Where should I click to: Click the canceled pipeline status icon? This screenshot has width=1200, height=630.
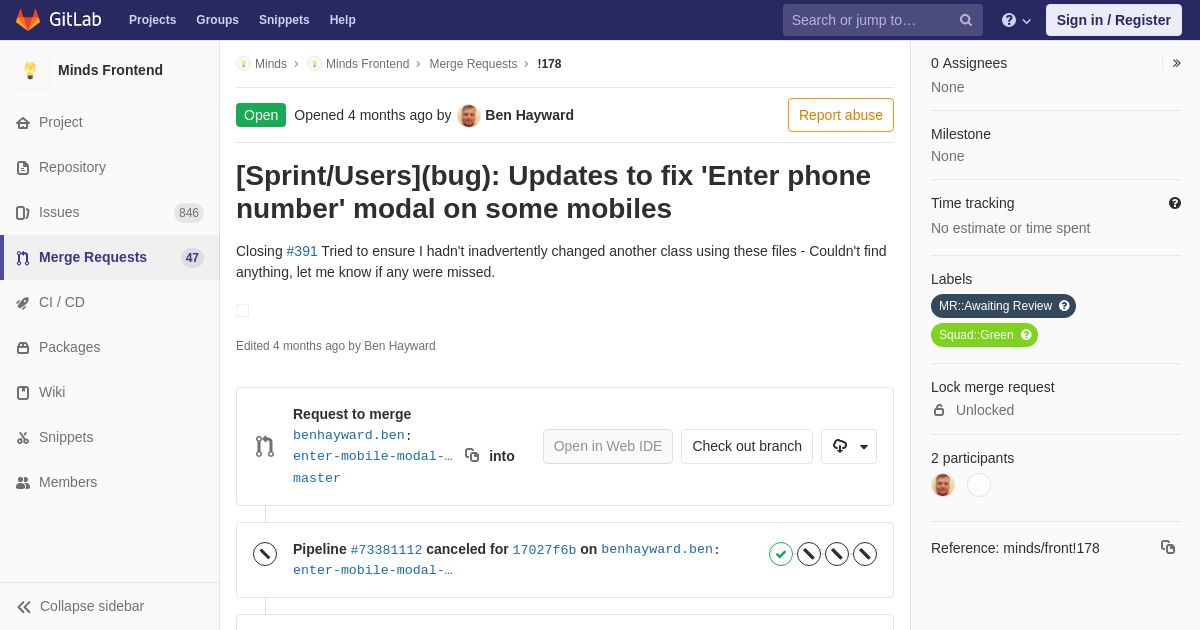tap(265, 554)
